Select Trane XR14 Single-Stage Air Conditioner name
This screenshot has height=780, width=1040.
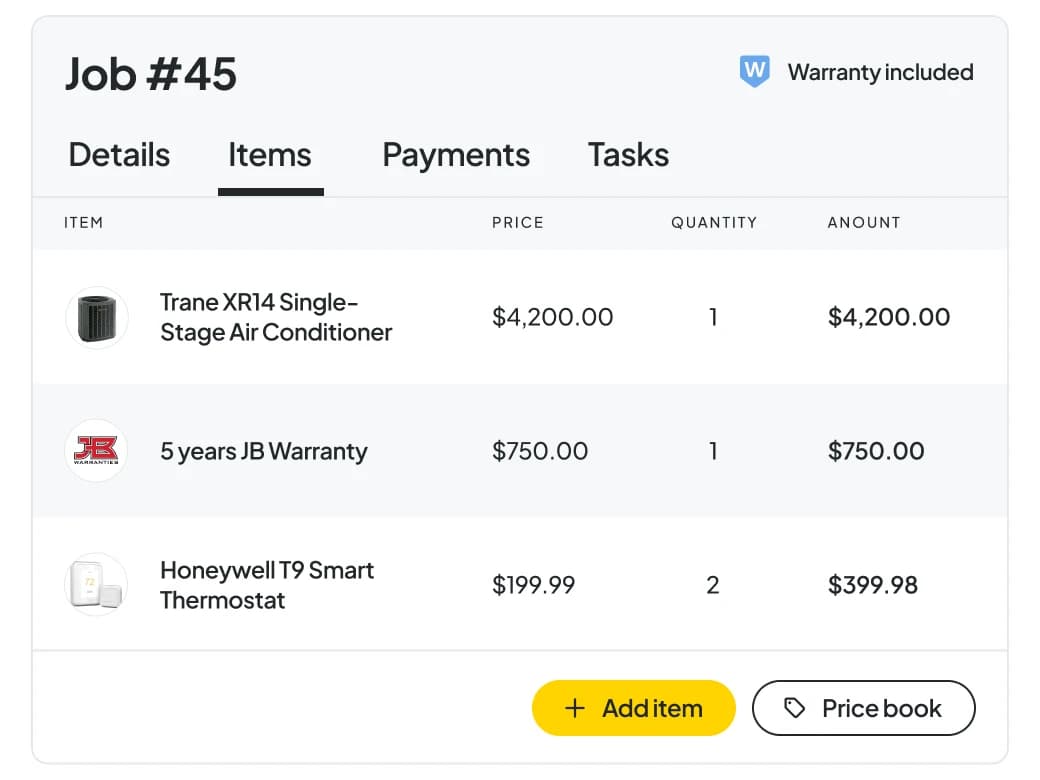tap(276, 318)
